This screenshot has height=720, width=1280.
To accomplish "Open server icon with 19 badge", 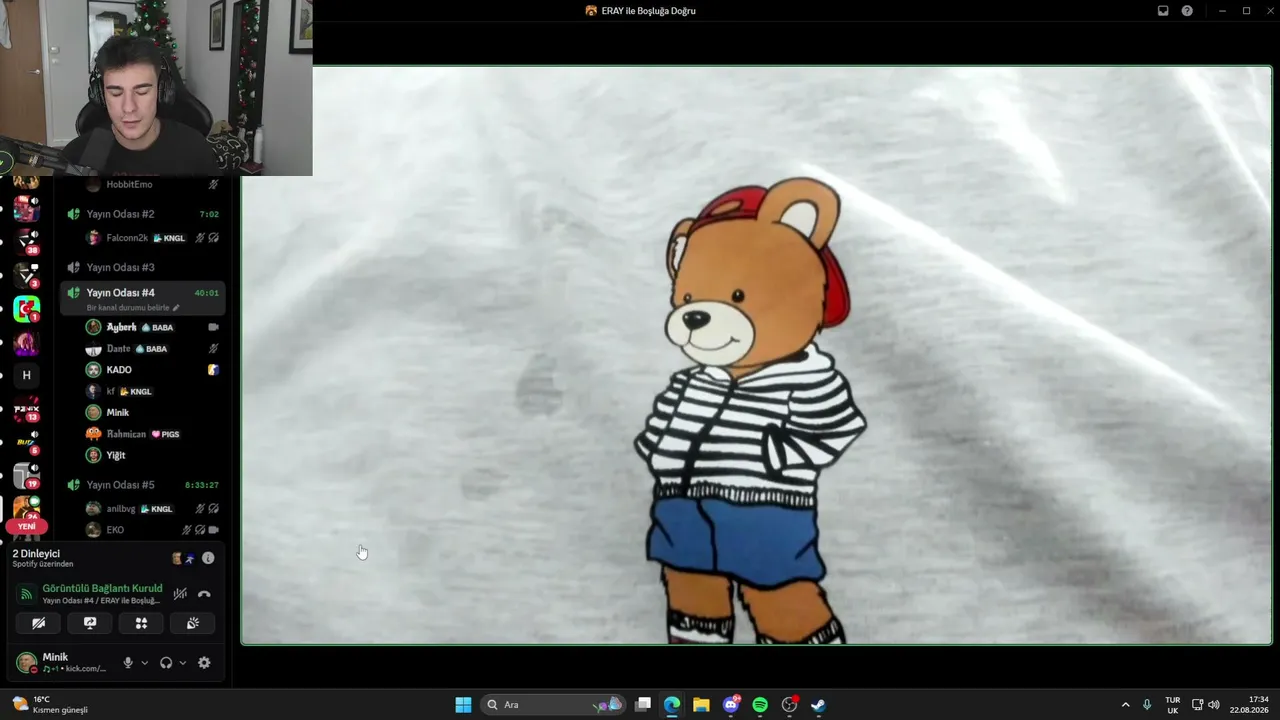I will tap(26, 475).
